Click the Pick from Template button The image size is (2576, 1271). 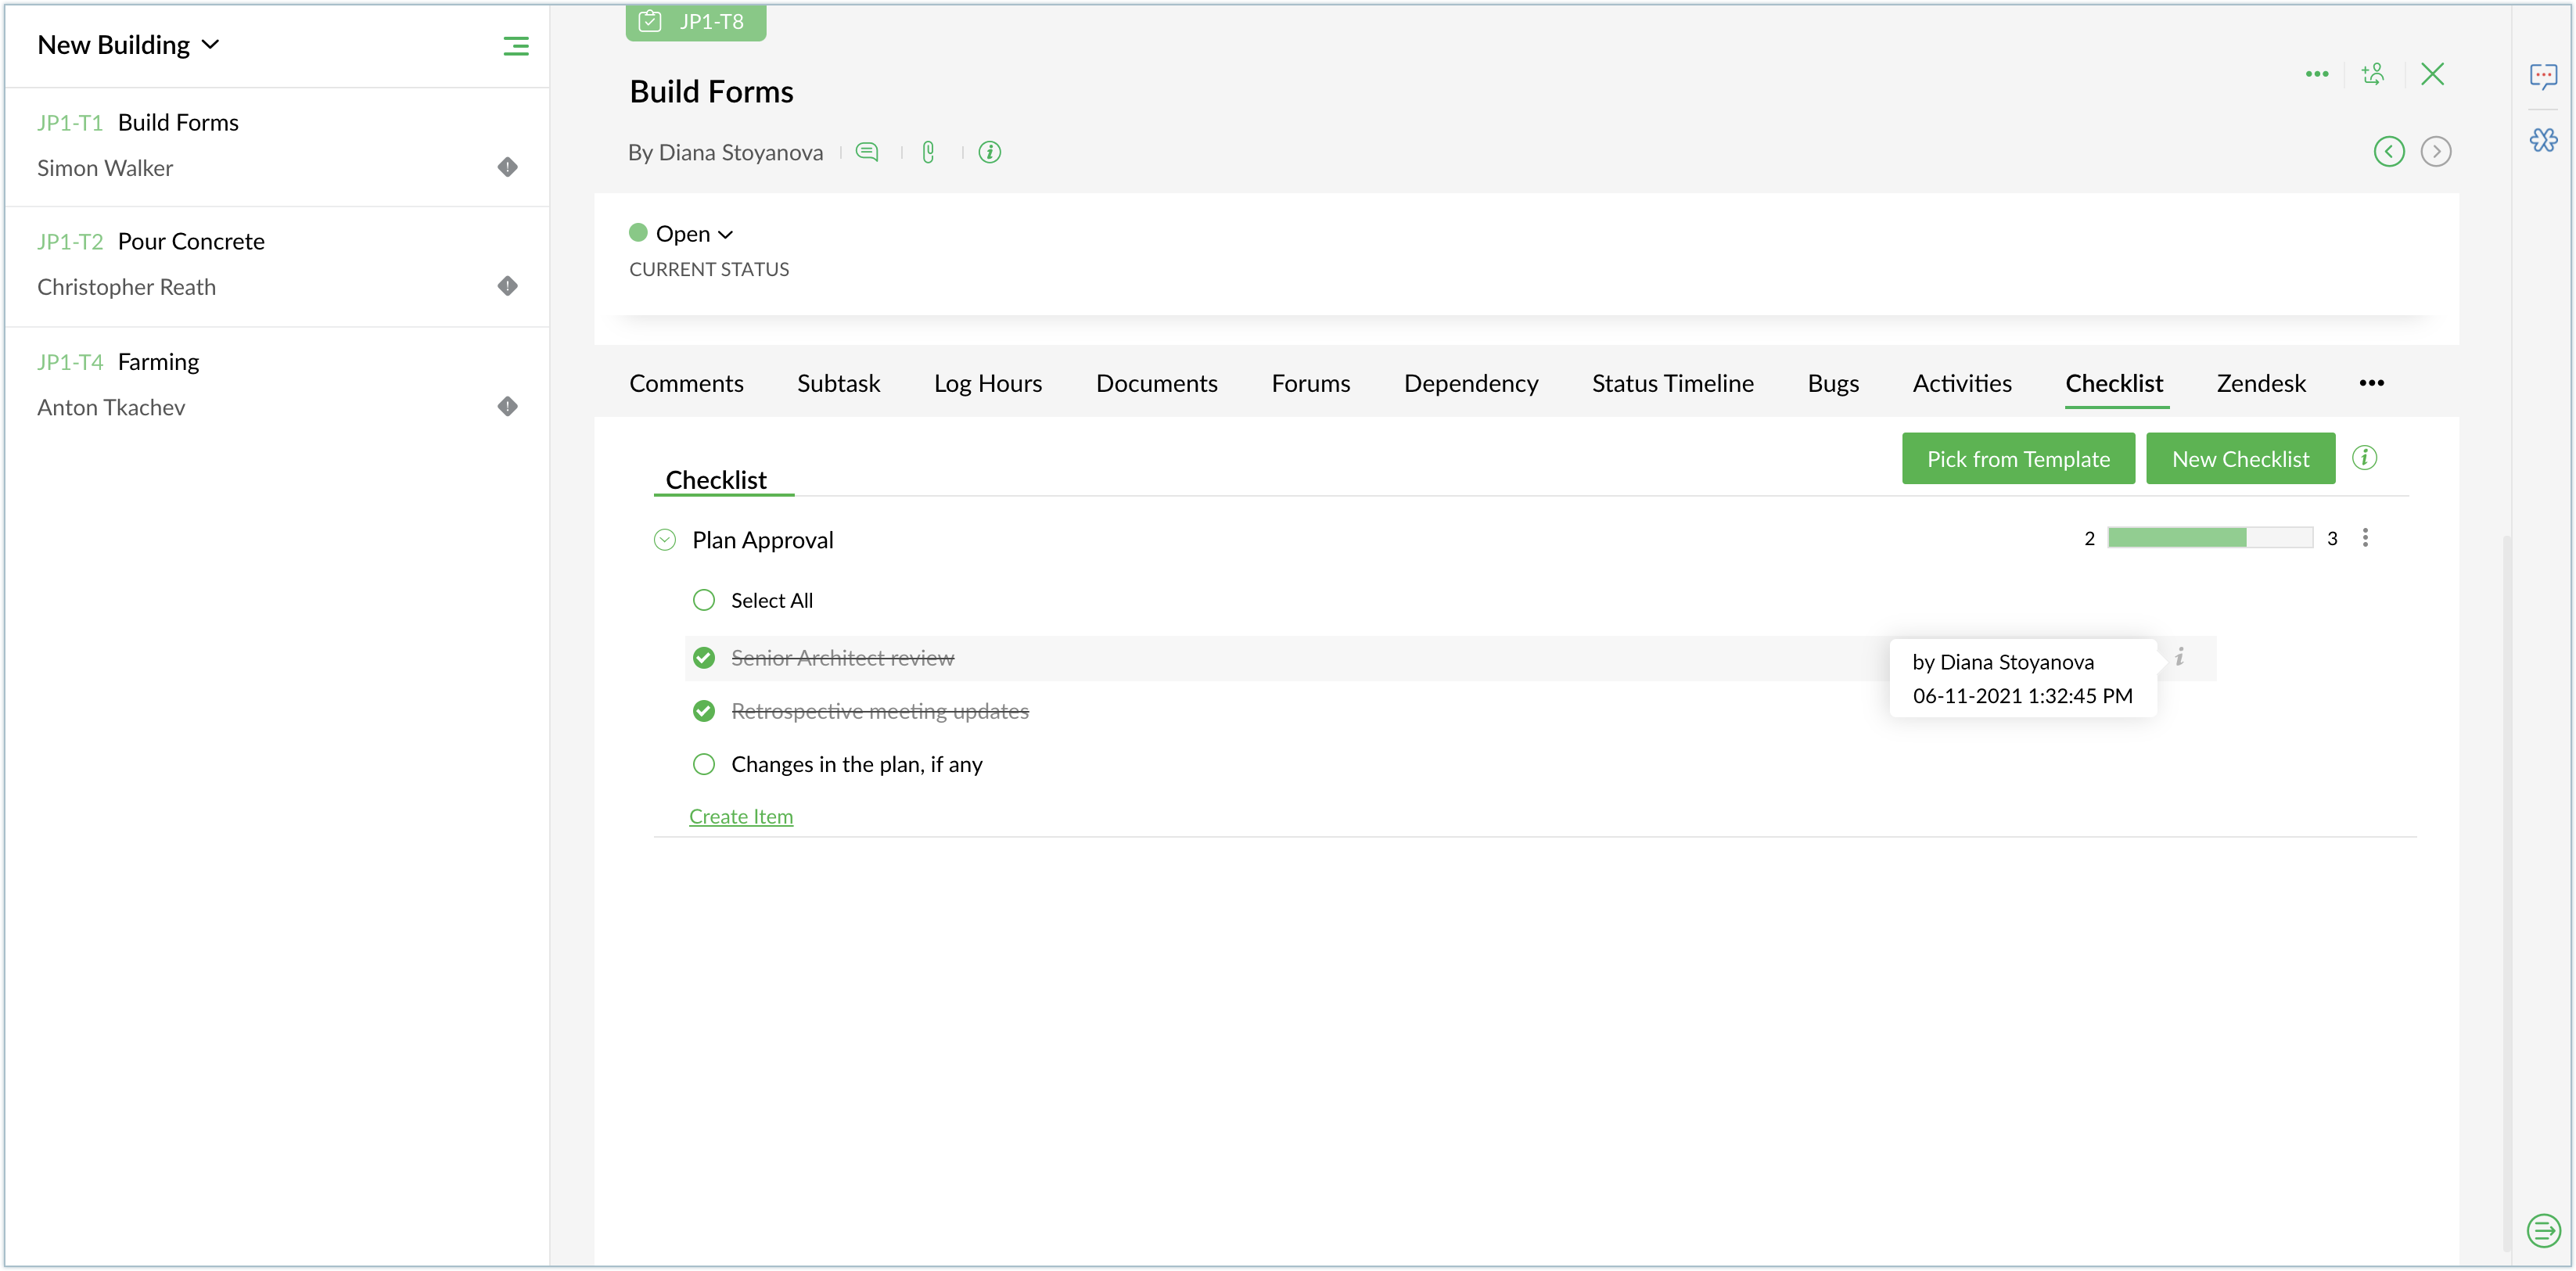point(2018,459)
